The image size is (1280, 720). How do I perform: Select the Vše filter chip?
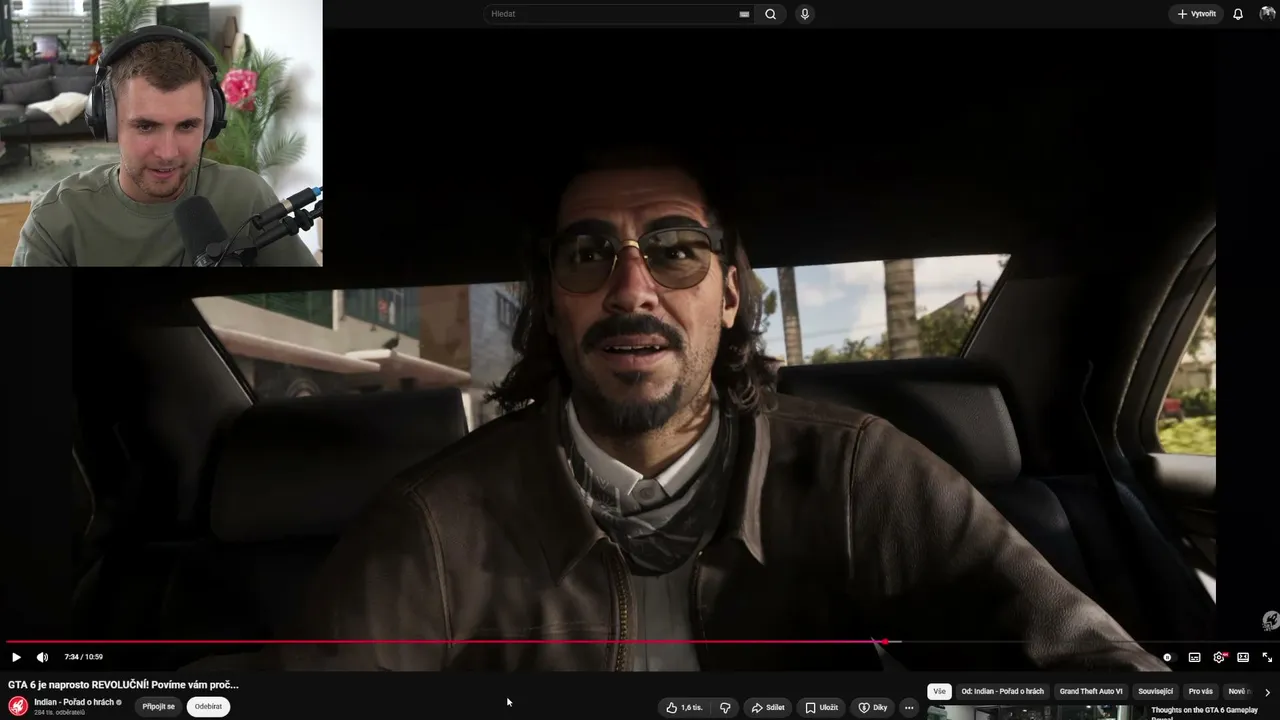coord(939,691)
